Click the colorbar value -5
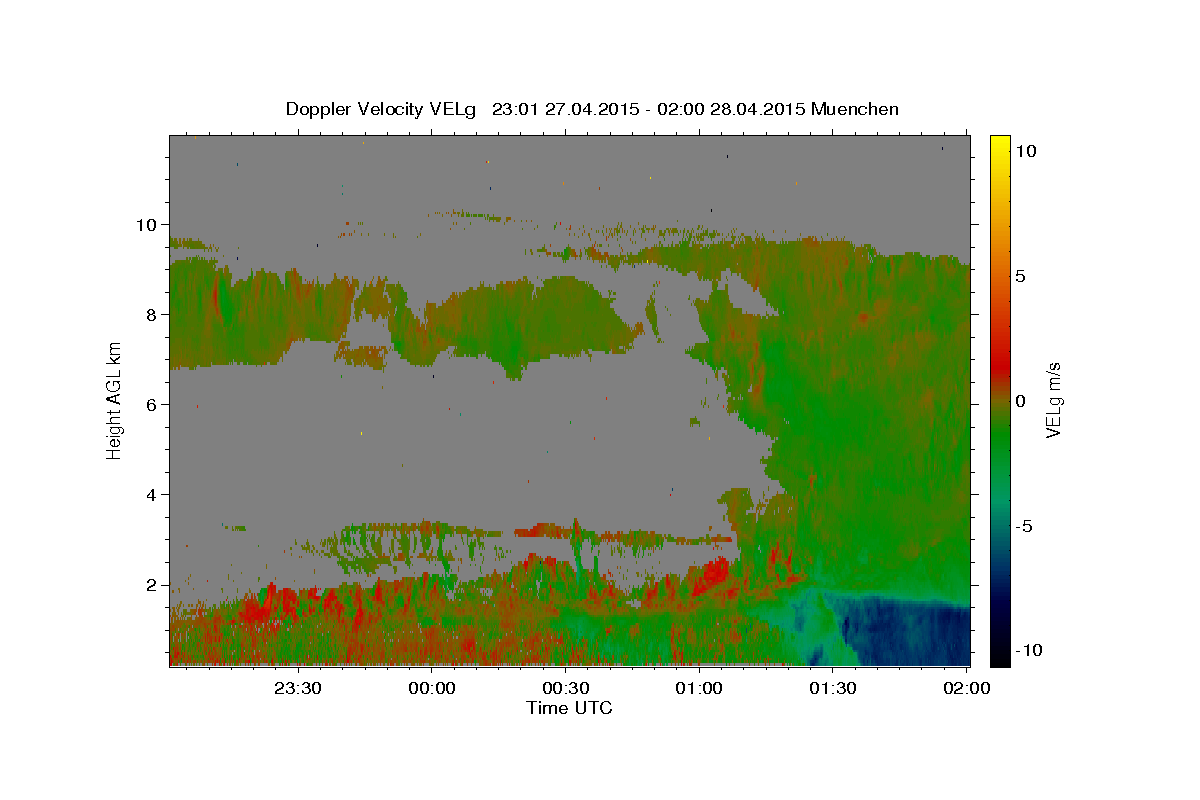This screenshot has height=800, width=1200. pyautogui.click(x=1024, y=526)
